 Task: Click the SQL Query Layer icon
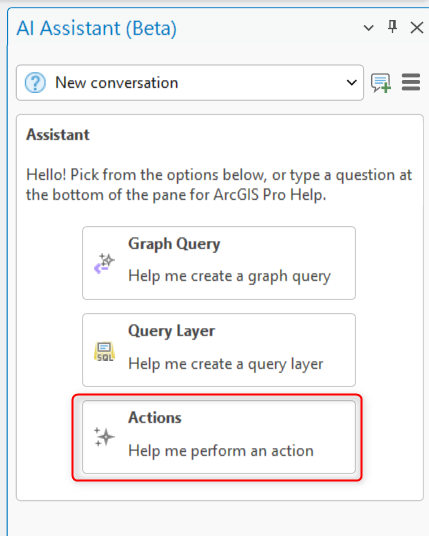pyautogui.click(x=104, y=351)
